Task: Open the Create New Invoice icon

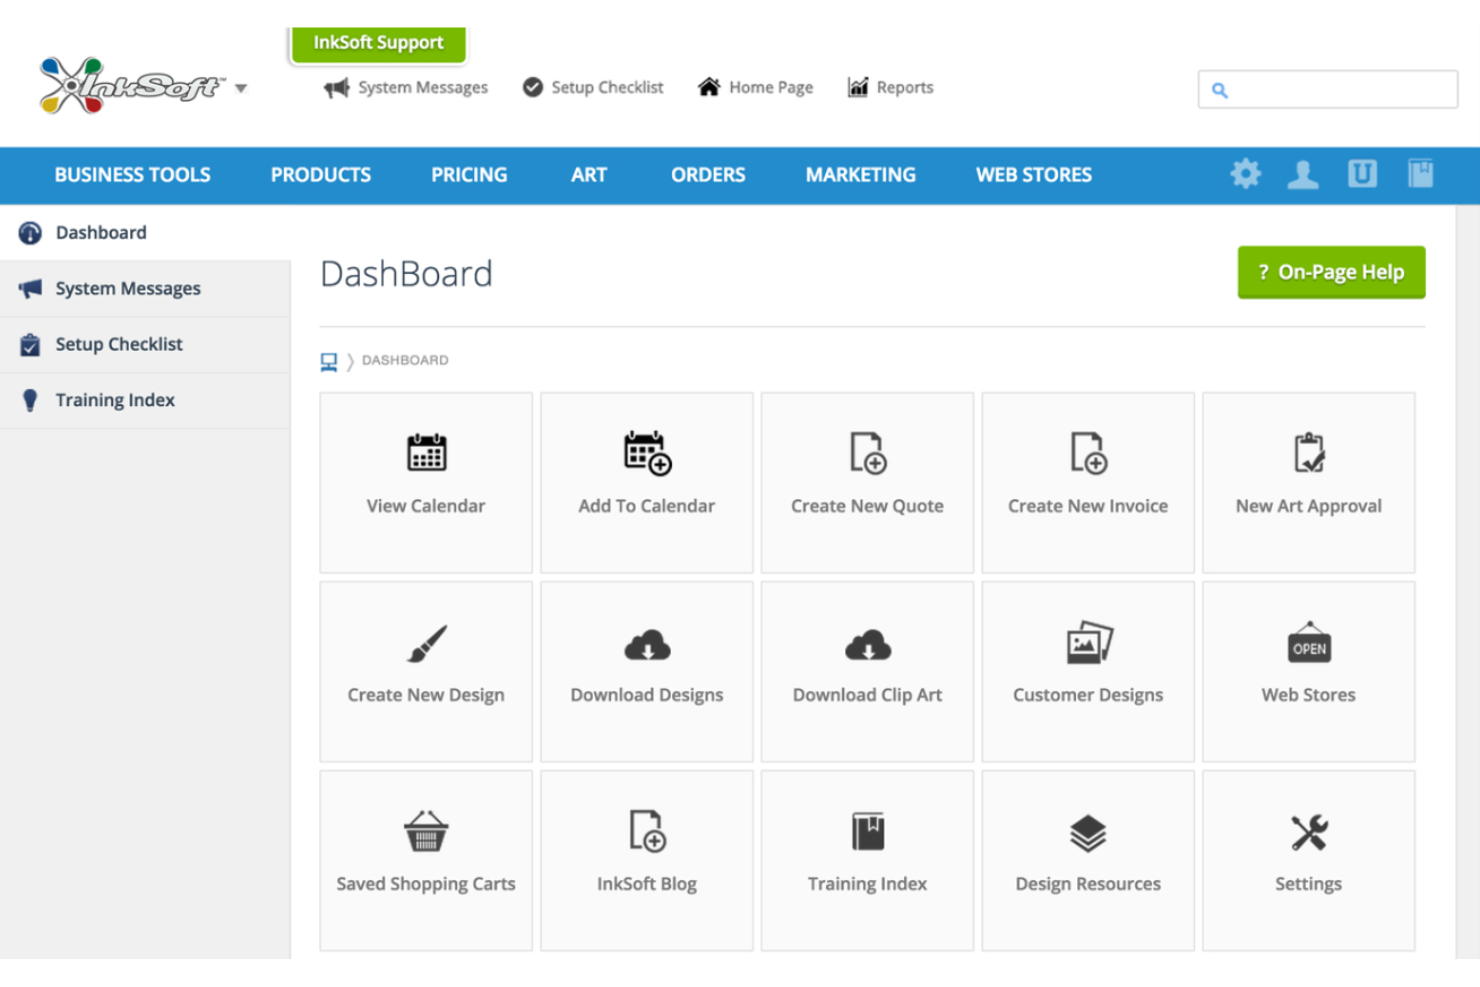Action: 1088,453
